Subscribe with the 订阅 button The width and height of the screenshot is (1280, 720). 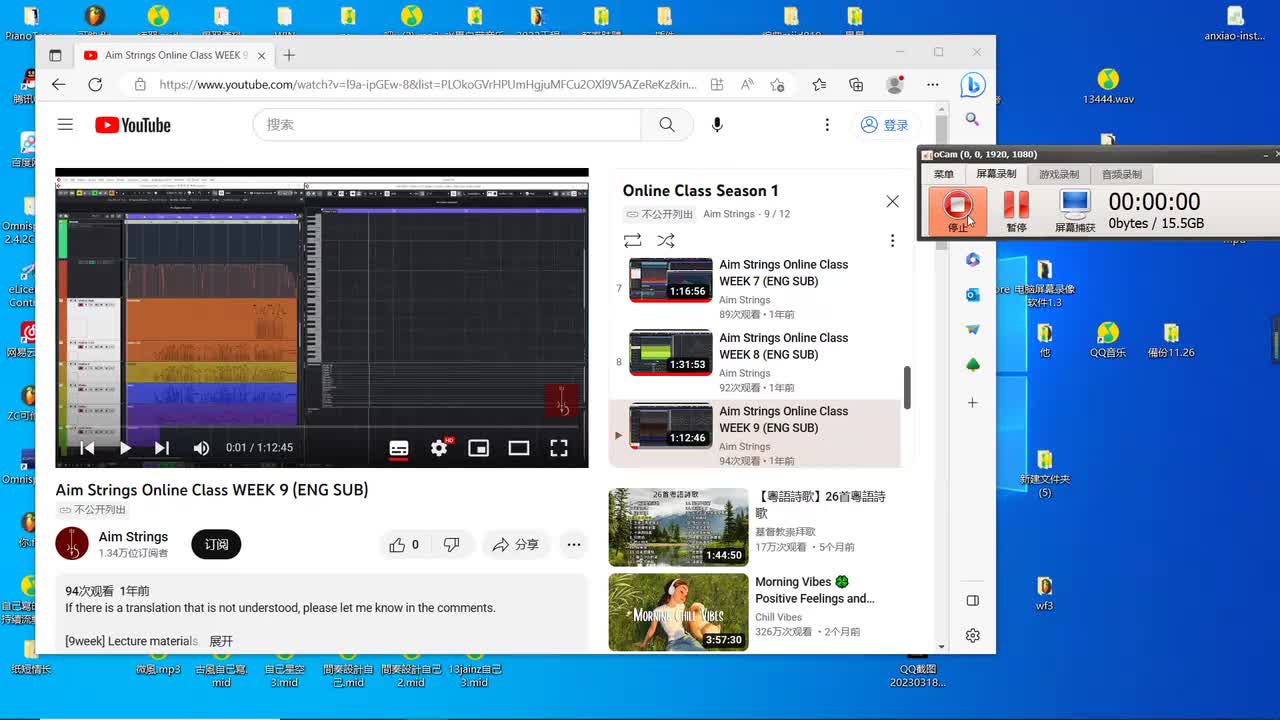tap(216, 544)
